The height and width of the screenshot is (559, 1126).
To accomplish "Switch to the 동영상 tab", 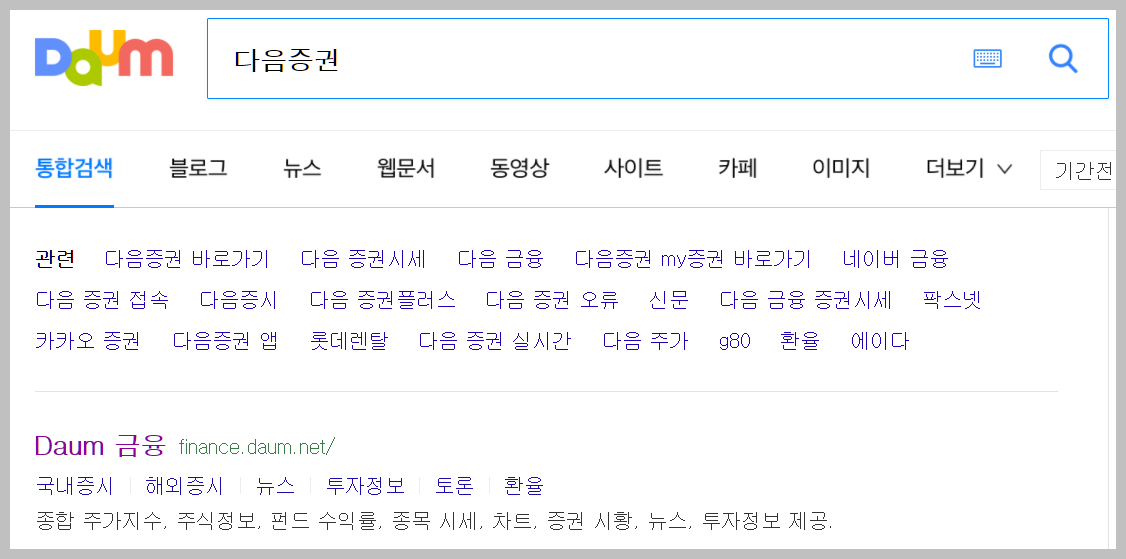I will [519, 169].
